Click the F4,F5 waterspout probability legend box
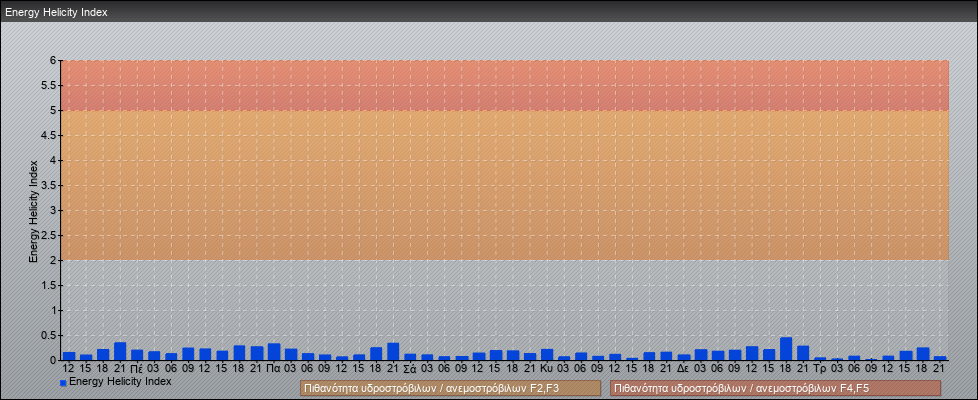The height and width of the screenshot is (400, 978). 775,388
